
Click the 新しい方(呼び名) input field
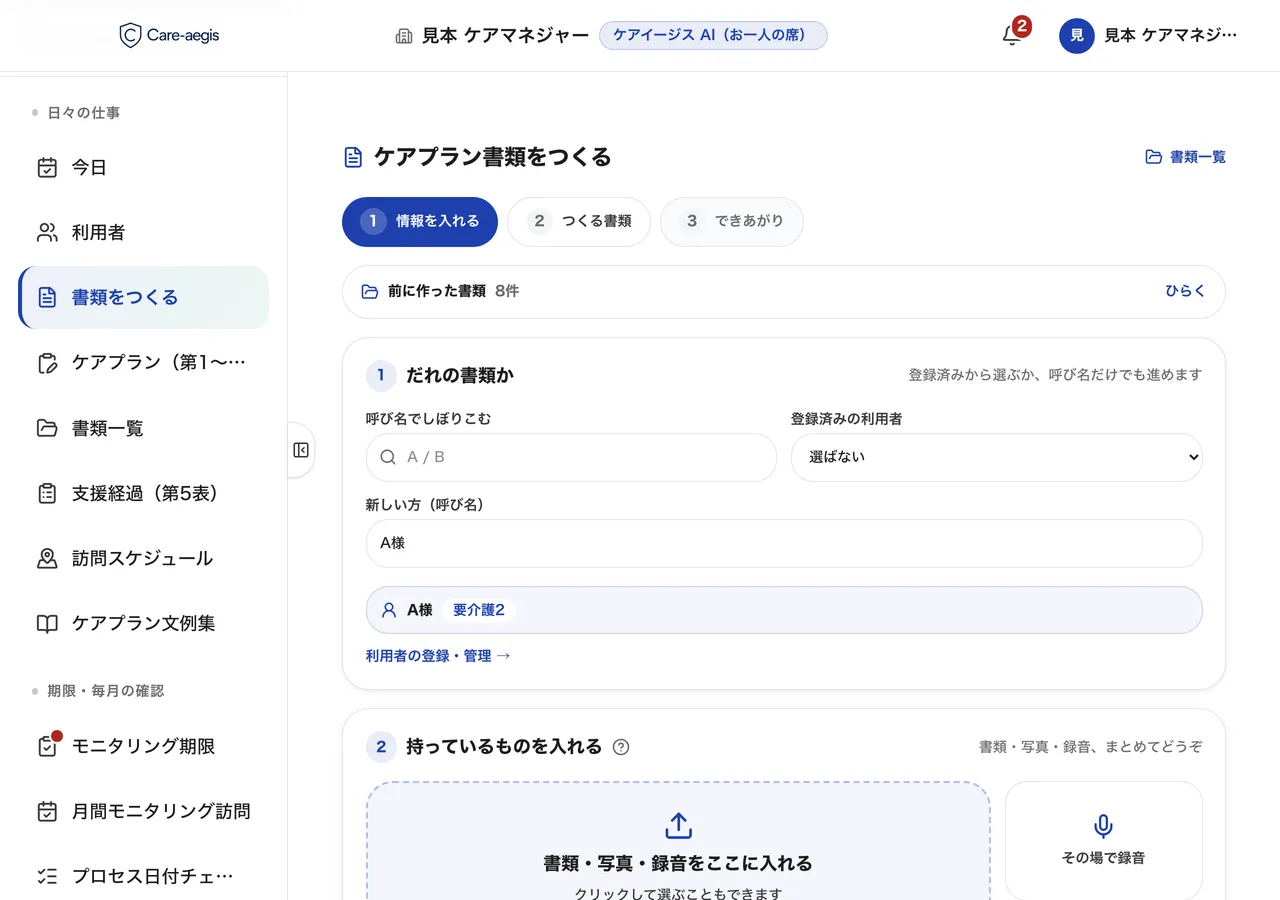784,543
